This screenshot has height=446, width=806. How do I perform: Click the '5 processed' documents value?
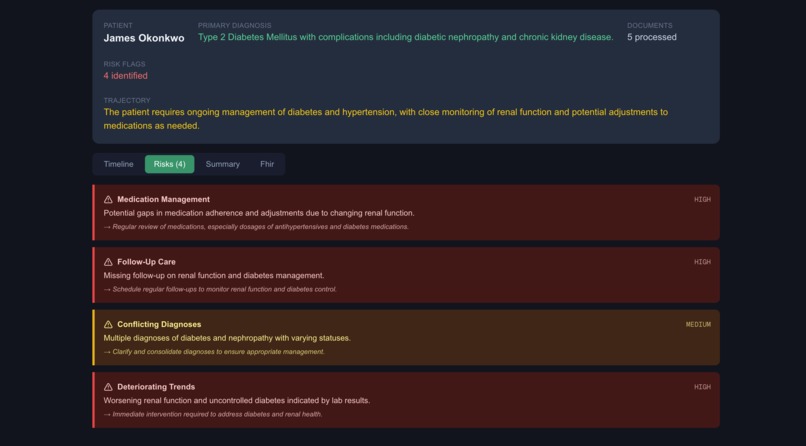tap(652, 37)
